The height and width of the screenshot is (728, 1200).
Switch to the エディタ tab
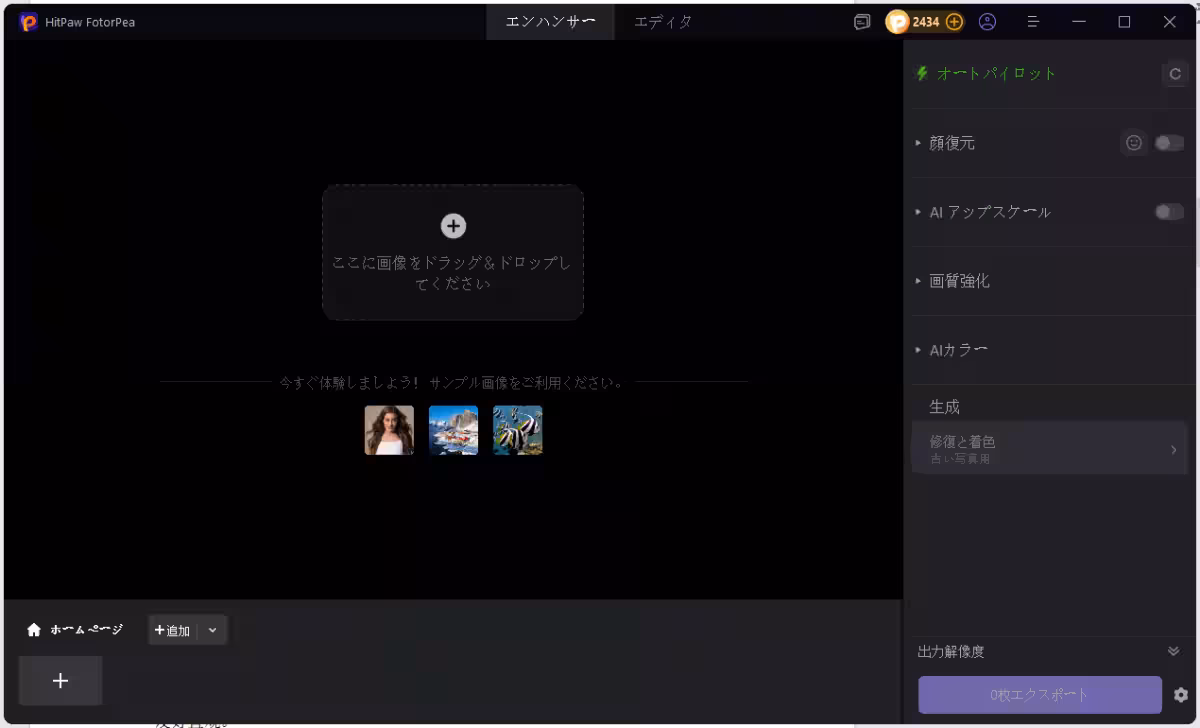[663, 21]
